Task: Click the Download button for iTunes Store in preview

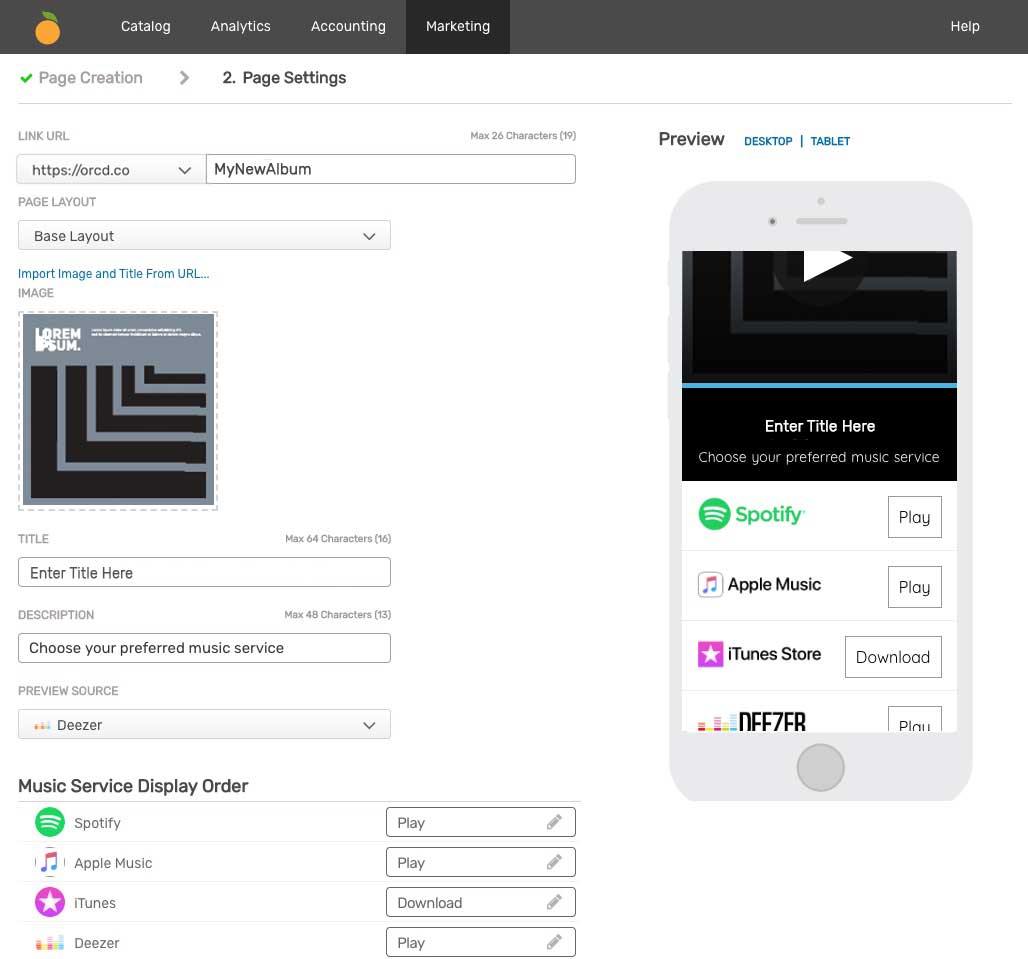Action: pyautogui.click(x=893, y=657)
